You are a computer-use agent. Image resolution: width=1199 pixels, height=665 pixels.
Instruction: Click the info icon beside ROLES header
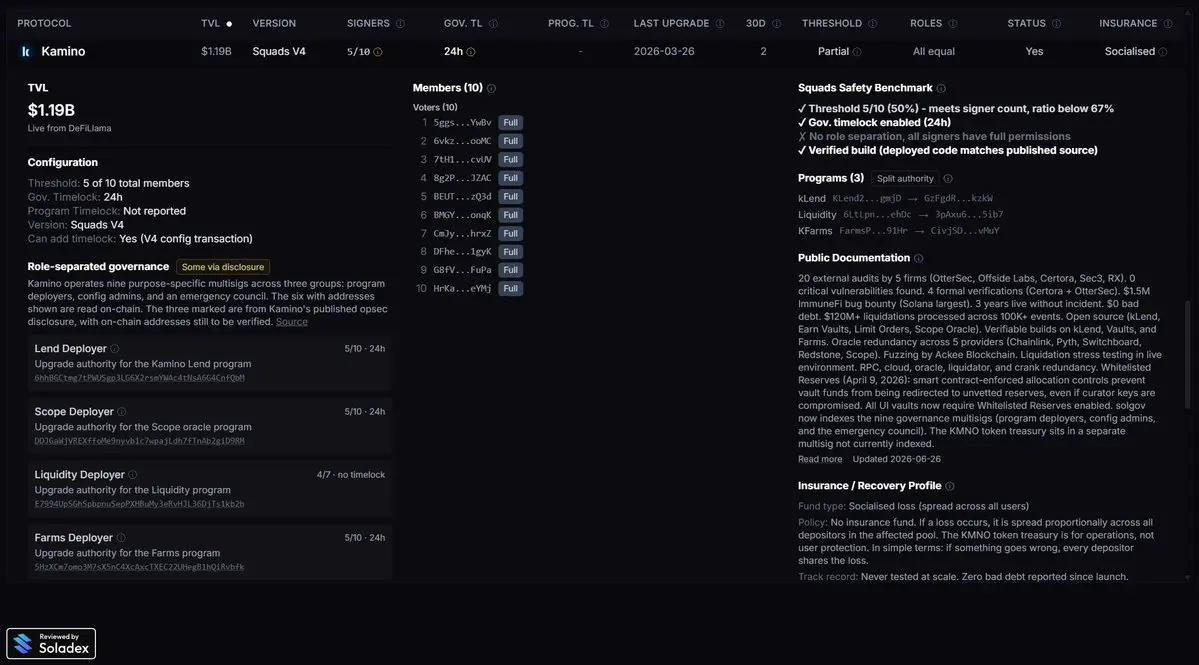tap(953, 24)
